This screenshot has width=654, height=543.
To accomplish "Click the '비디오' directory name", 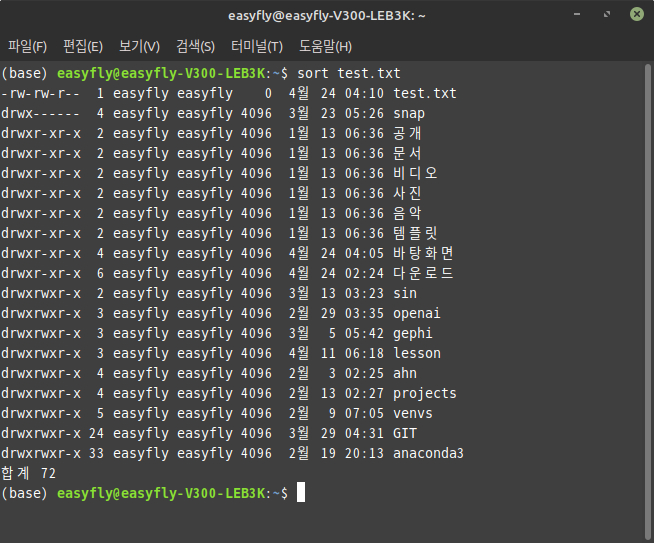I will [415, 173].
